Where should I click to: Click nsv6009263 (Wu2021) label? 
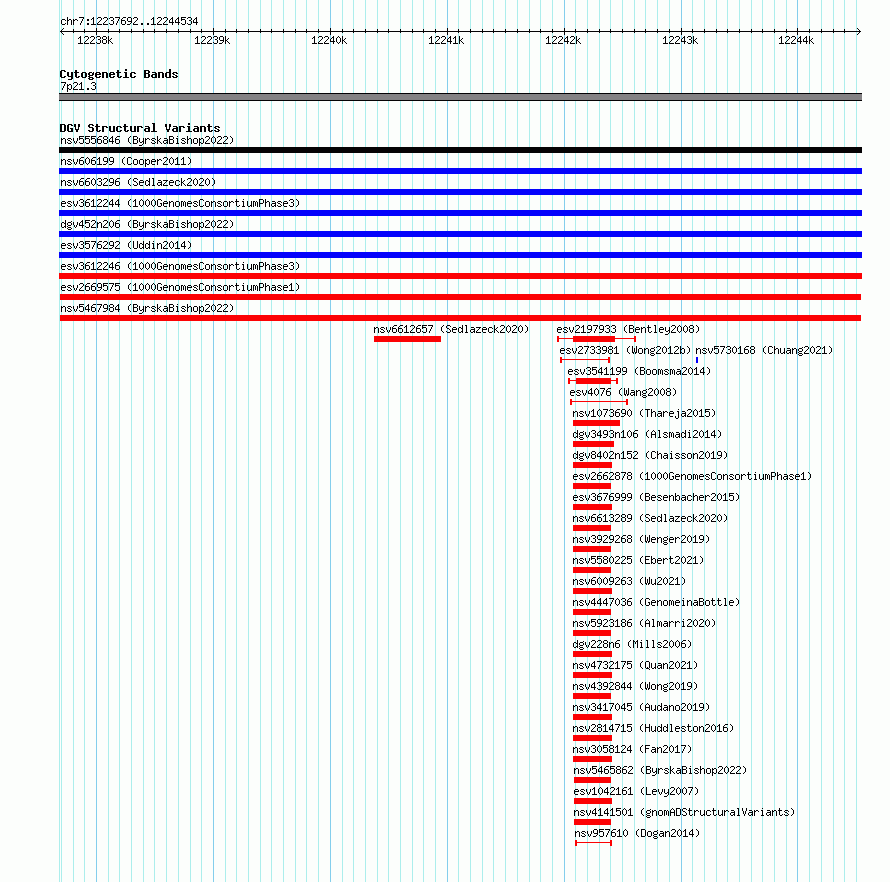(x=629, y=581)
